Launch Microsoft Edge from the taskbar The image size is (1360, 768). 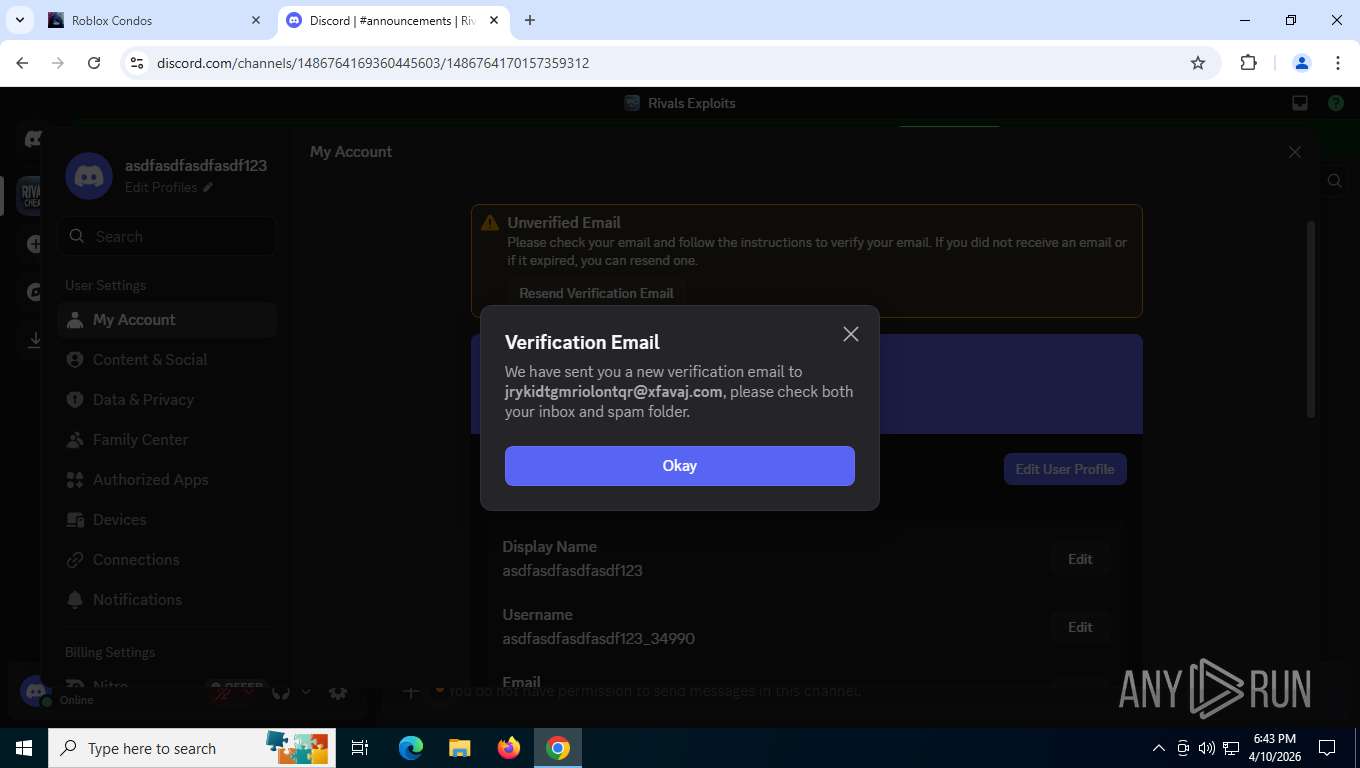click(411, 748)
